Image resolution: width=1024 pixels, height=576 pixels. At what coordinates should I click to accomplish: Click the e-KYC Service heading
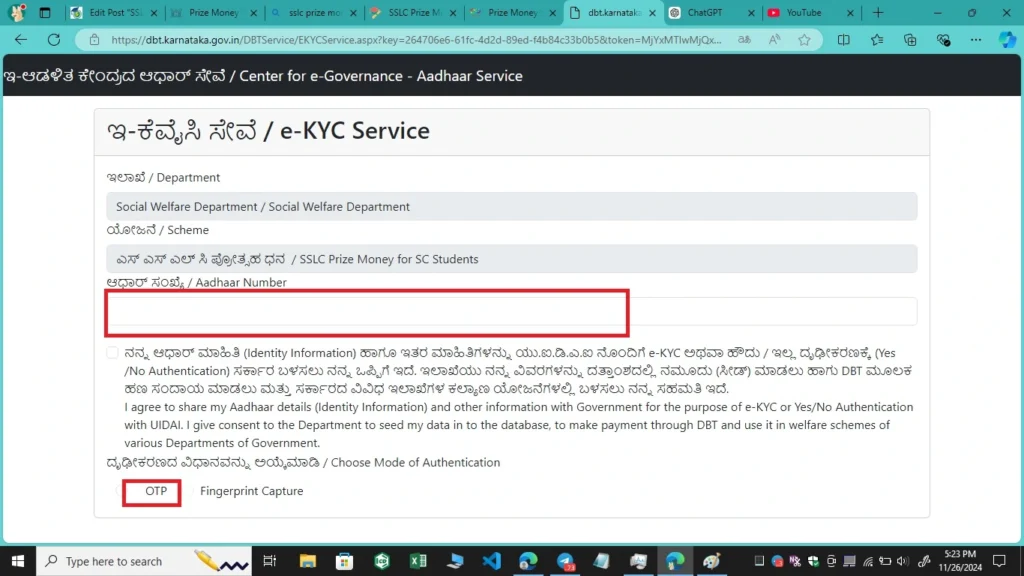268,131
